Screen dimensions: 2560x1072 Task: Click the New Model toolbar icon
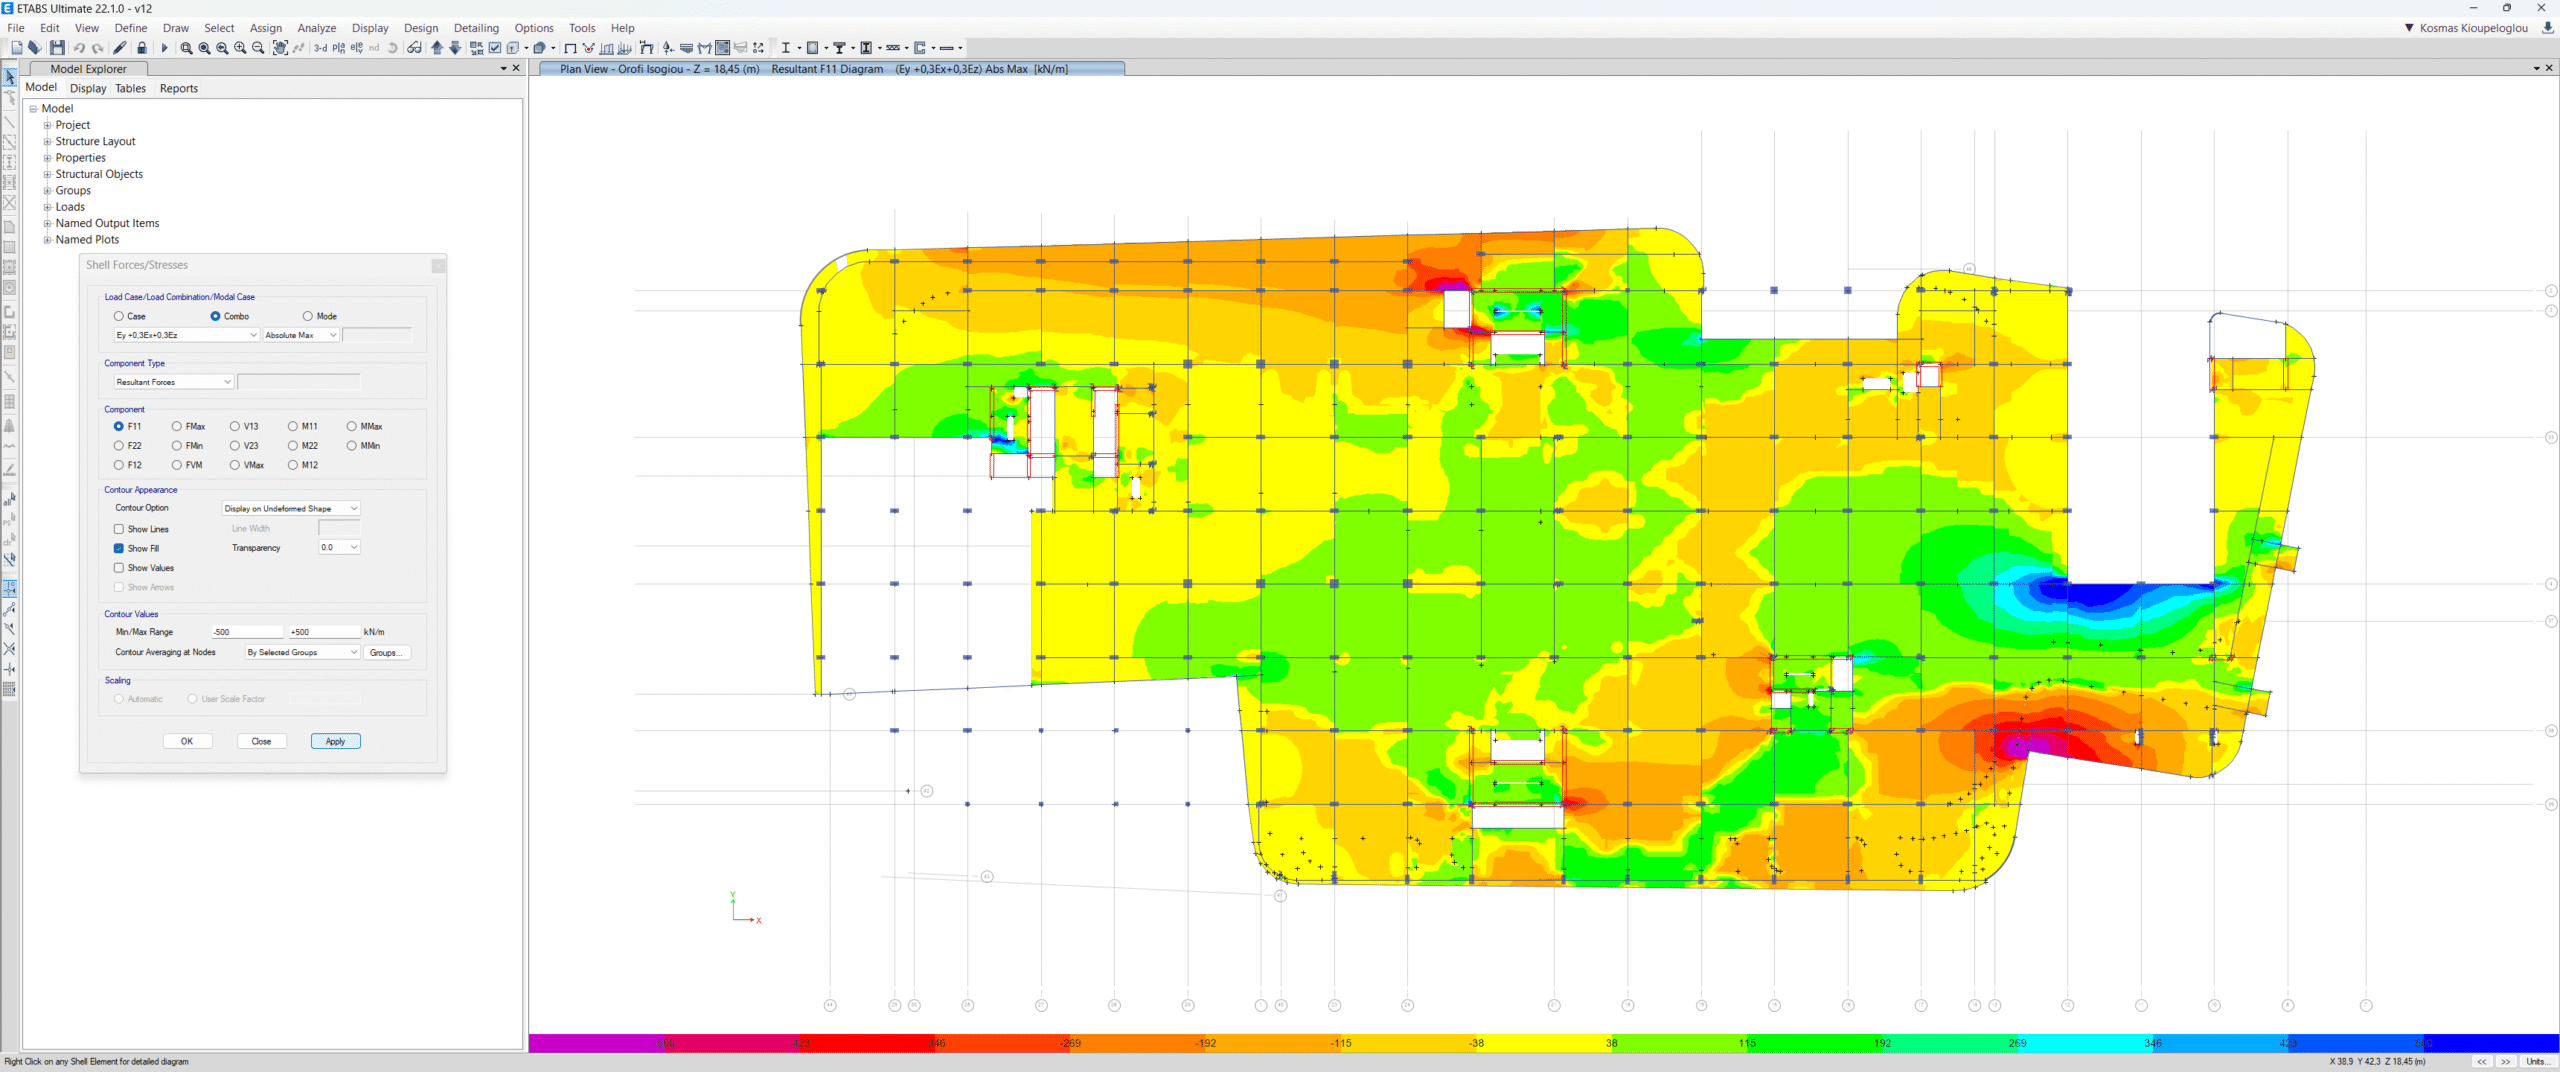[x=16, y=47]
